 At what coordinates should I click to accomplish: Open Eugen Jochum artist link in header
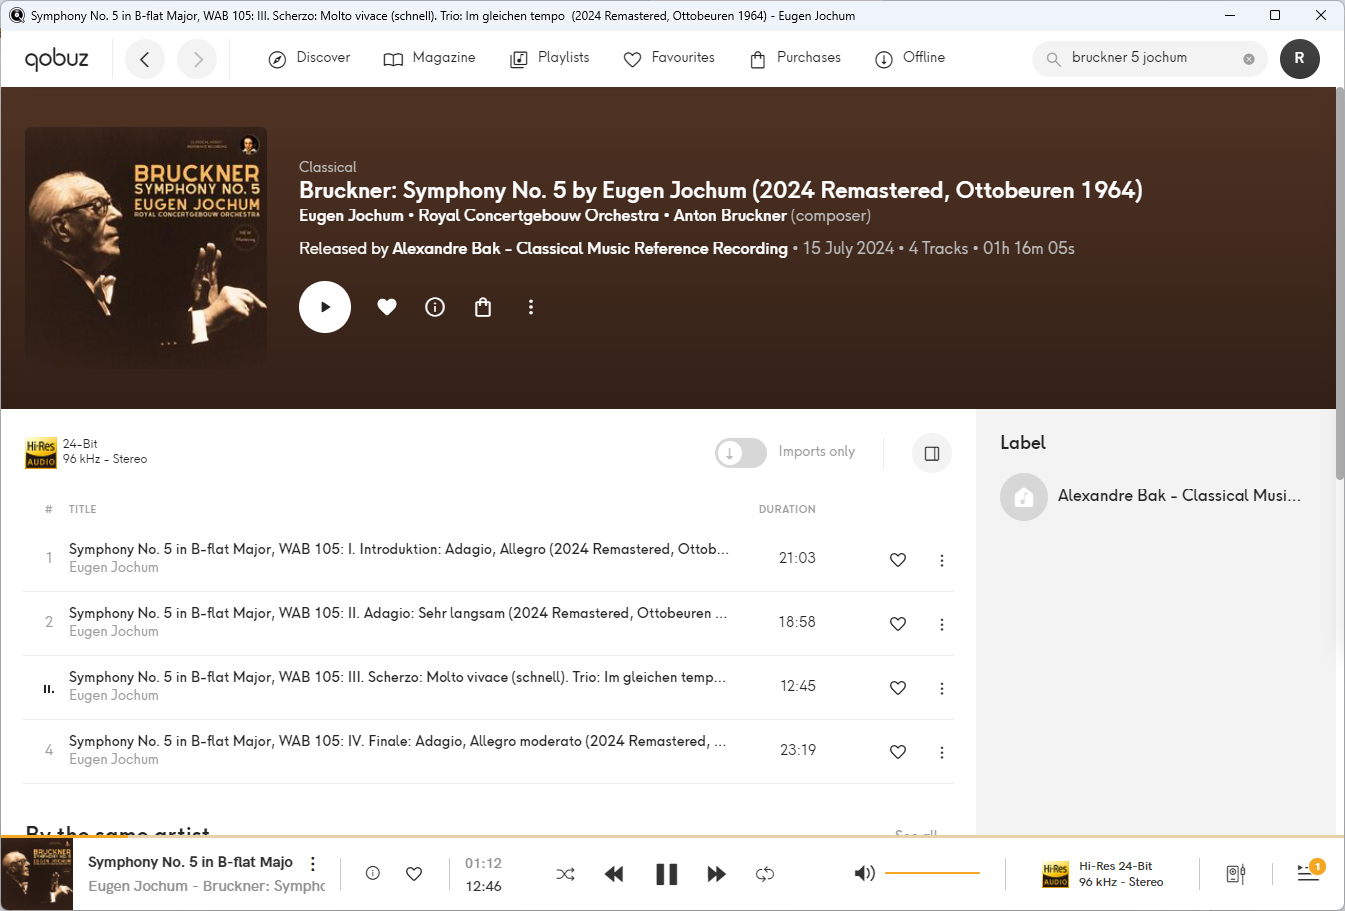pyautogui.click(x=351, y=216)
